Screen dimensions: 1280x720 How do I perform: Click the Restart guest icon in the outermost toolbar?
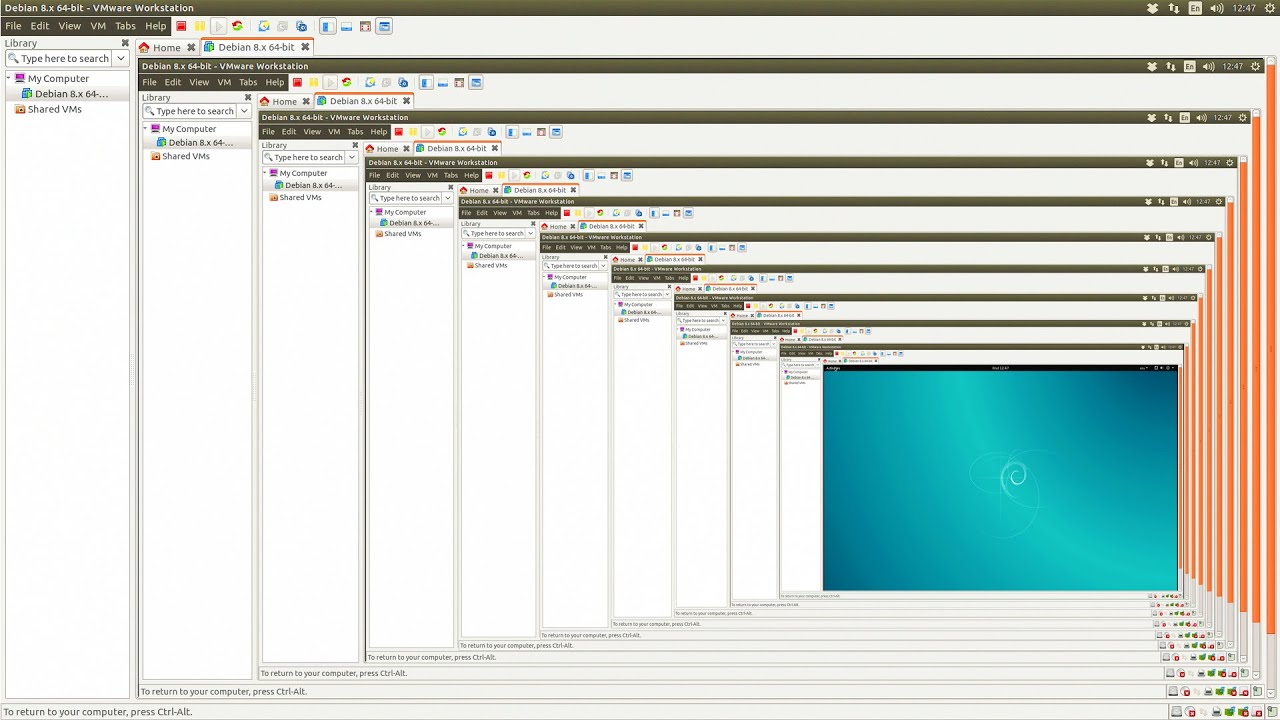click(x=237, y=26)
